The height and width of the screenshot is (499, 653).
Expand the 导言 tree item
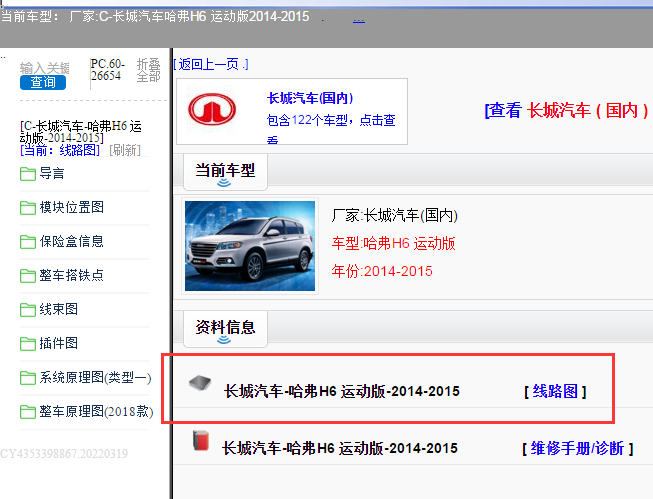[52, 173]
